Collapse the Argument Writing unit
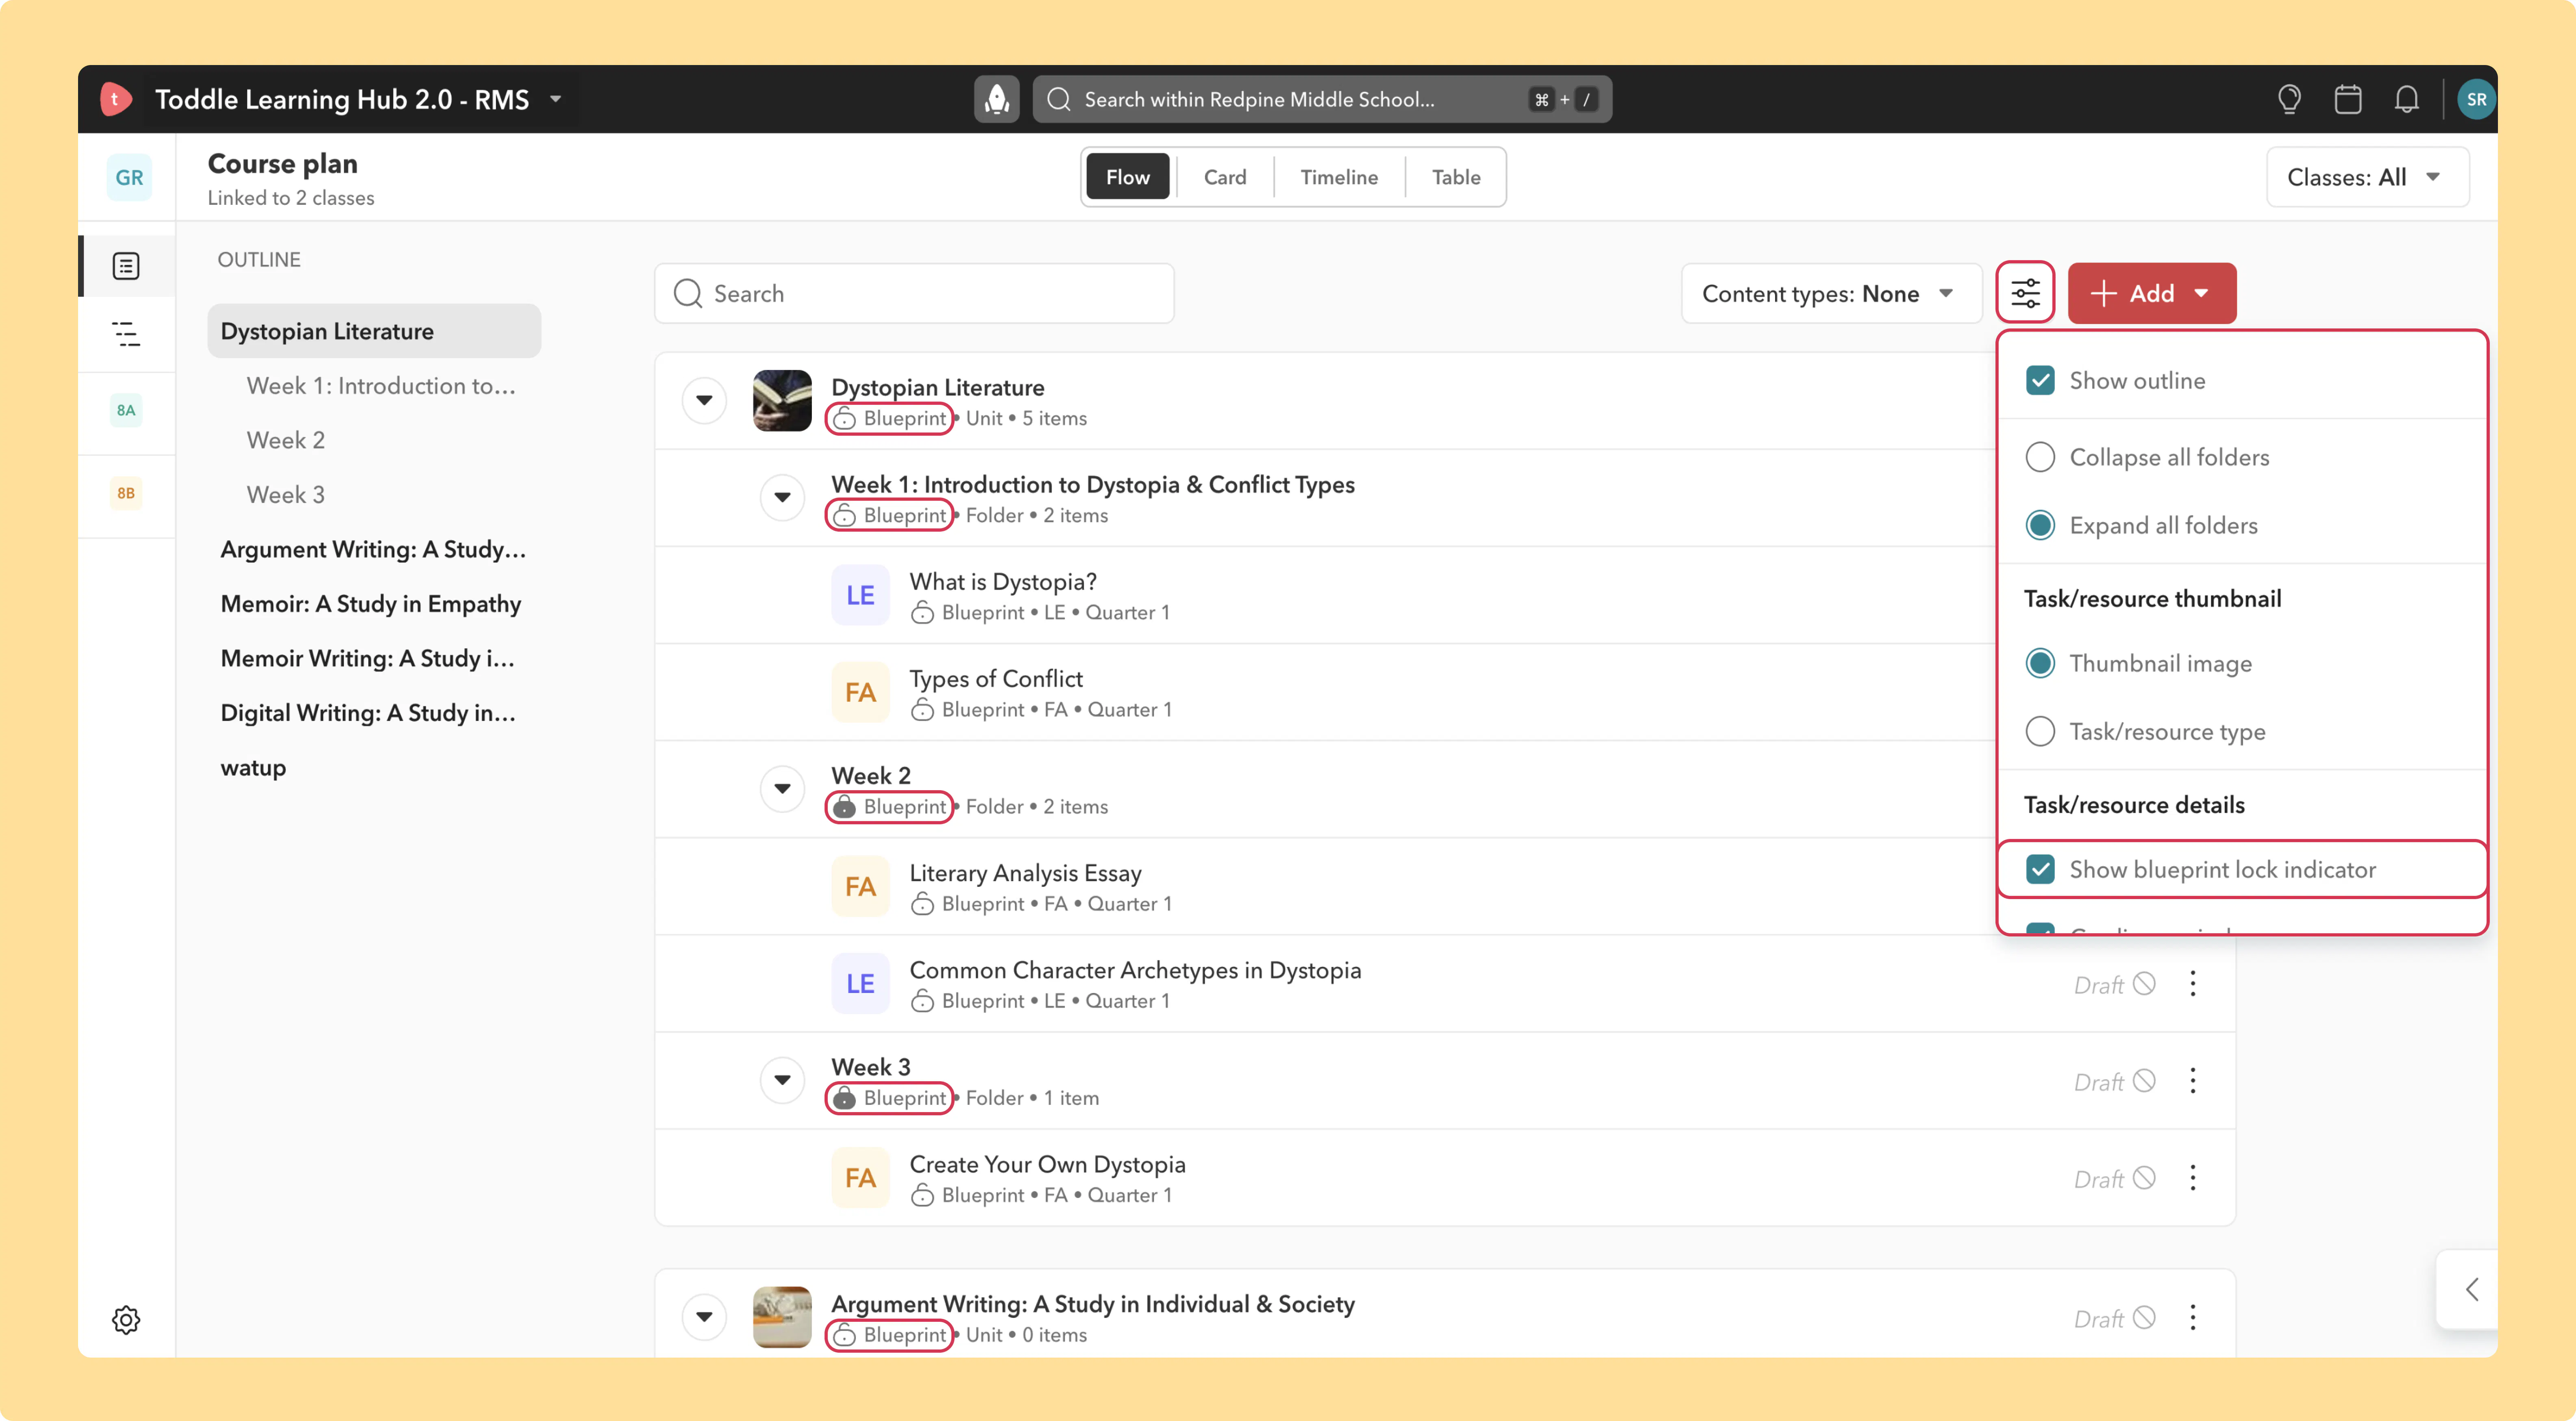 (x=704, y=1317)
